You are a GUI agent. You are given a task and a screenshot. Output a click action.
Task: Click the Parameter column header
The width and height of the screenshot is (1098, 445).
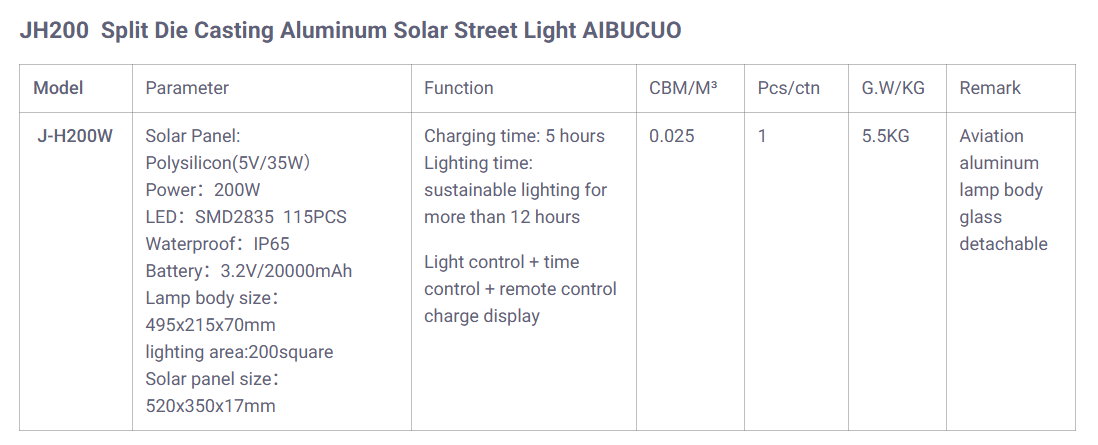click(x=187, y=88)
